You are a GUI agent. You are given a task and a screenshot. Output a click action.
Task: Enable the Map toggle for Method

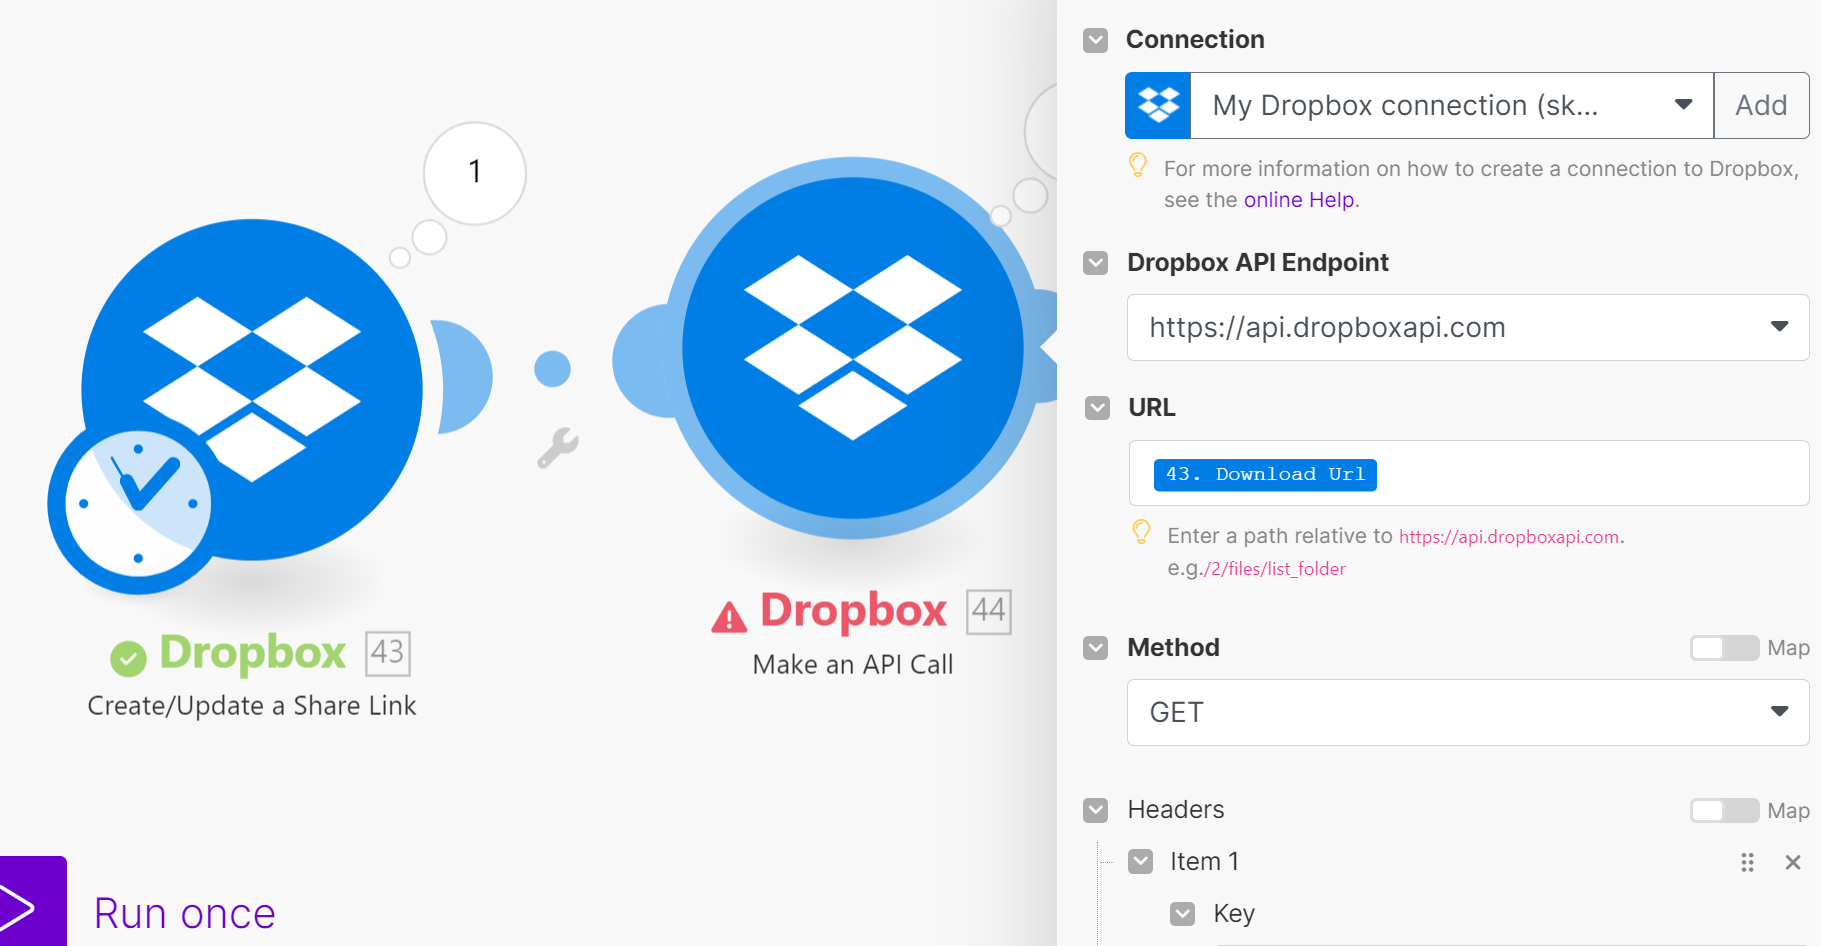point(1723,648)
